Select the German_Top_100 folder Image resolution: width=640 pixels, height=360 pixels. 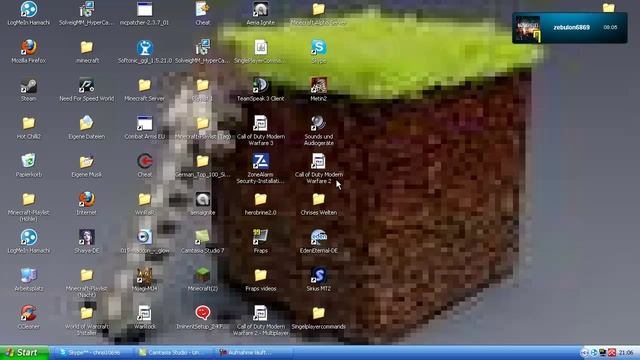(202, 161)
